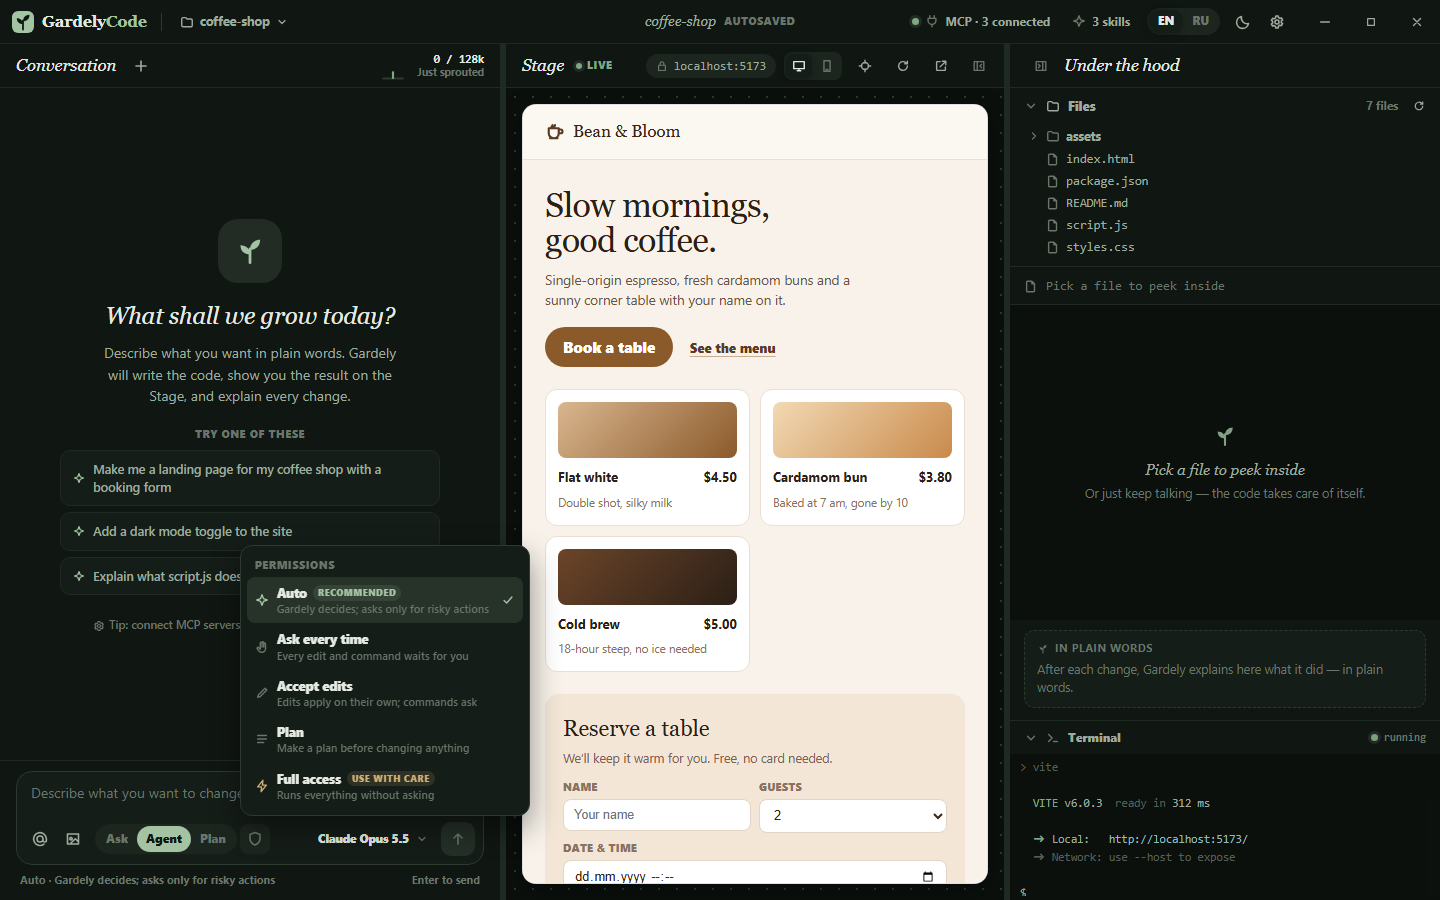Choose the Plan permission from the Permissions menu
The width and height of the screenshot is (1440, 900).
pos(385,740)
